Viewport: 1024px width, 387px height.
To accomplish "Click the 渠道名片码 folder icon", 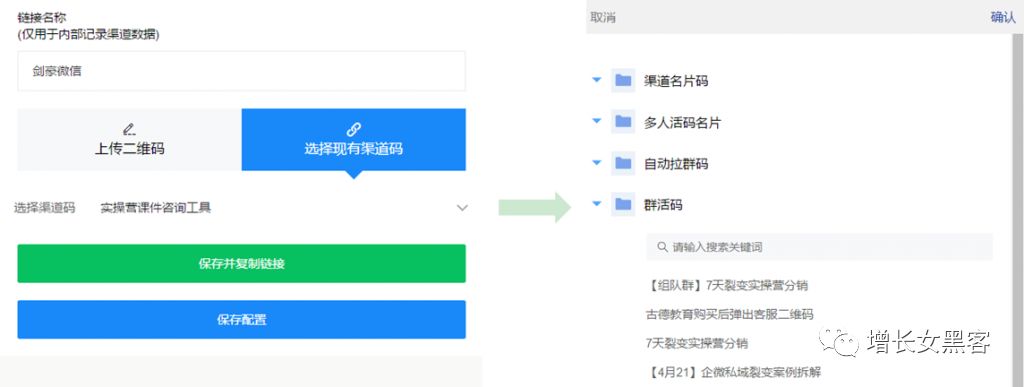I will click(623, 80).
